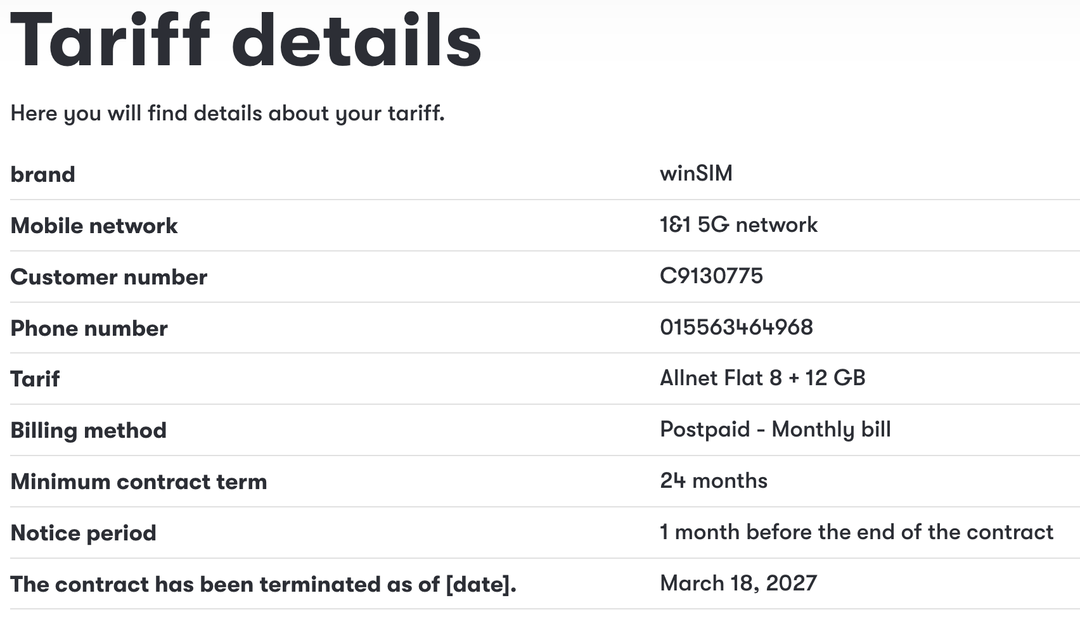Screen dimensions: 1080x631
Task: Select the "24 months" contract term value
Action: pyautogui.click(x=714, y=481)
